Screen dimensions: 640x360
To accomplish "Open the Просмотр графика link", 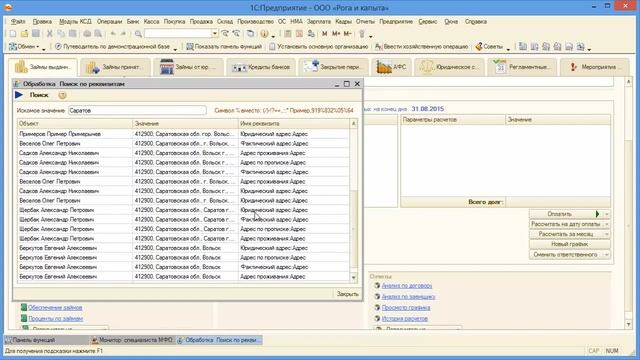I will point(406,308).
